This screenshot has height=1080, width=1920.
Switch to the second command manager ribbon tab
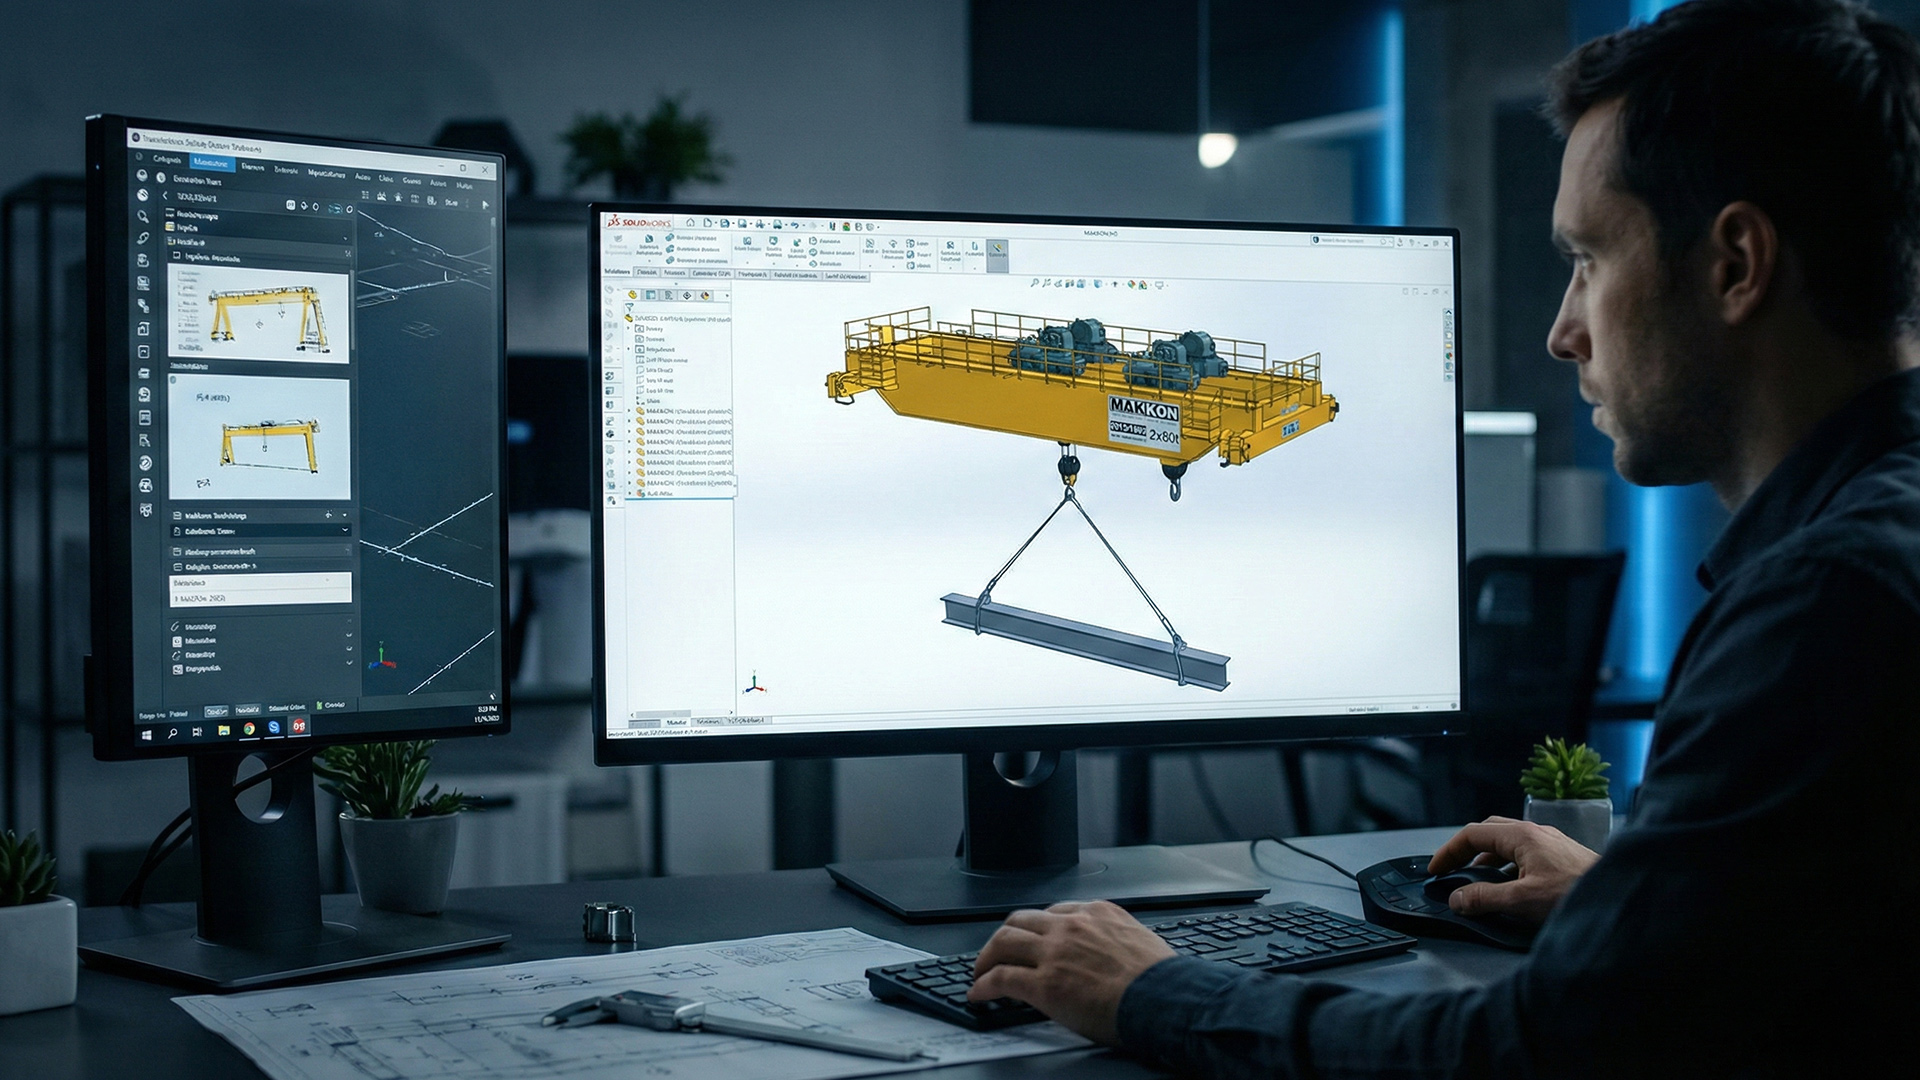(x=647, y=272)
